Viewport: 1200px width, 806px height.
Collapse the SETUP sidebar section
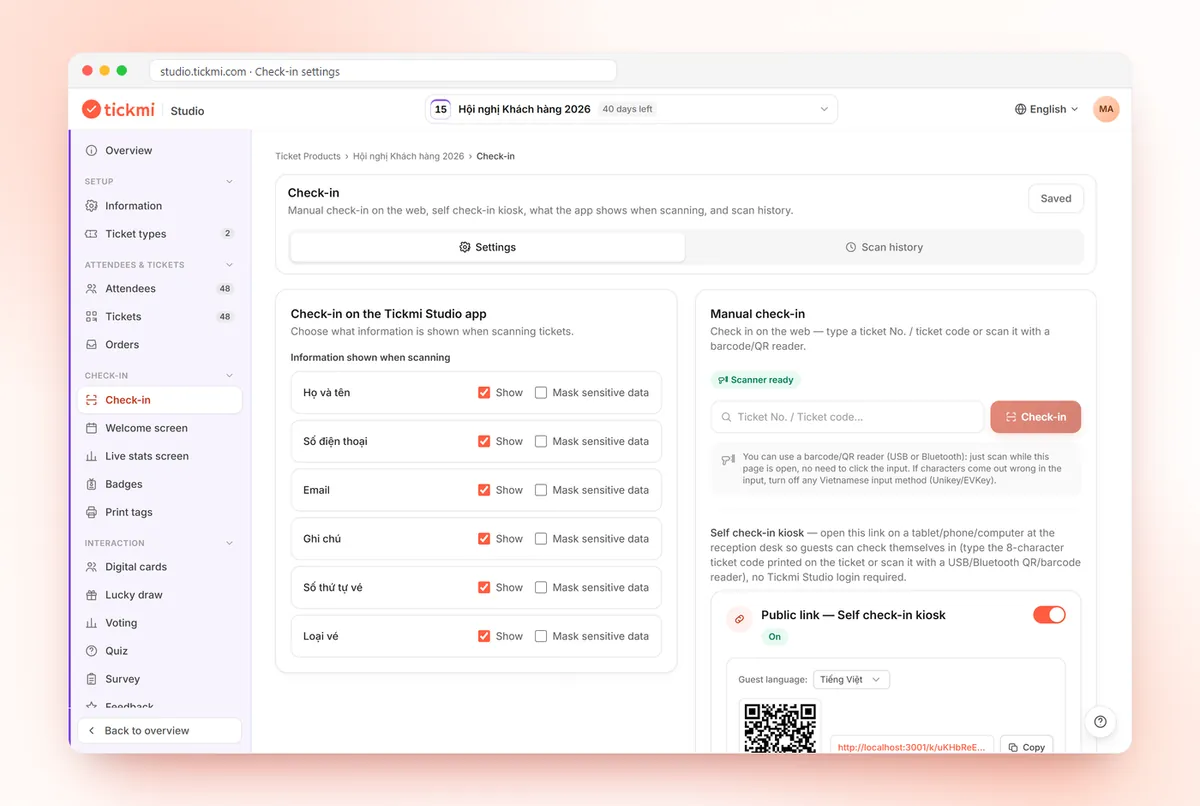point(229,182)
